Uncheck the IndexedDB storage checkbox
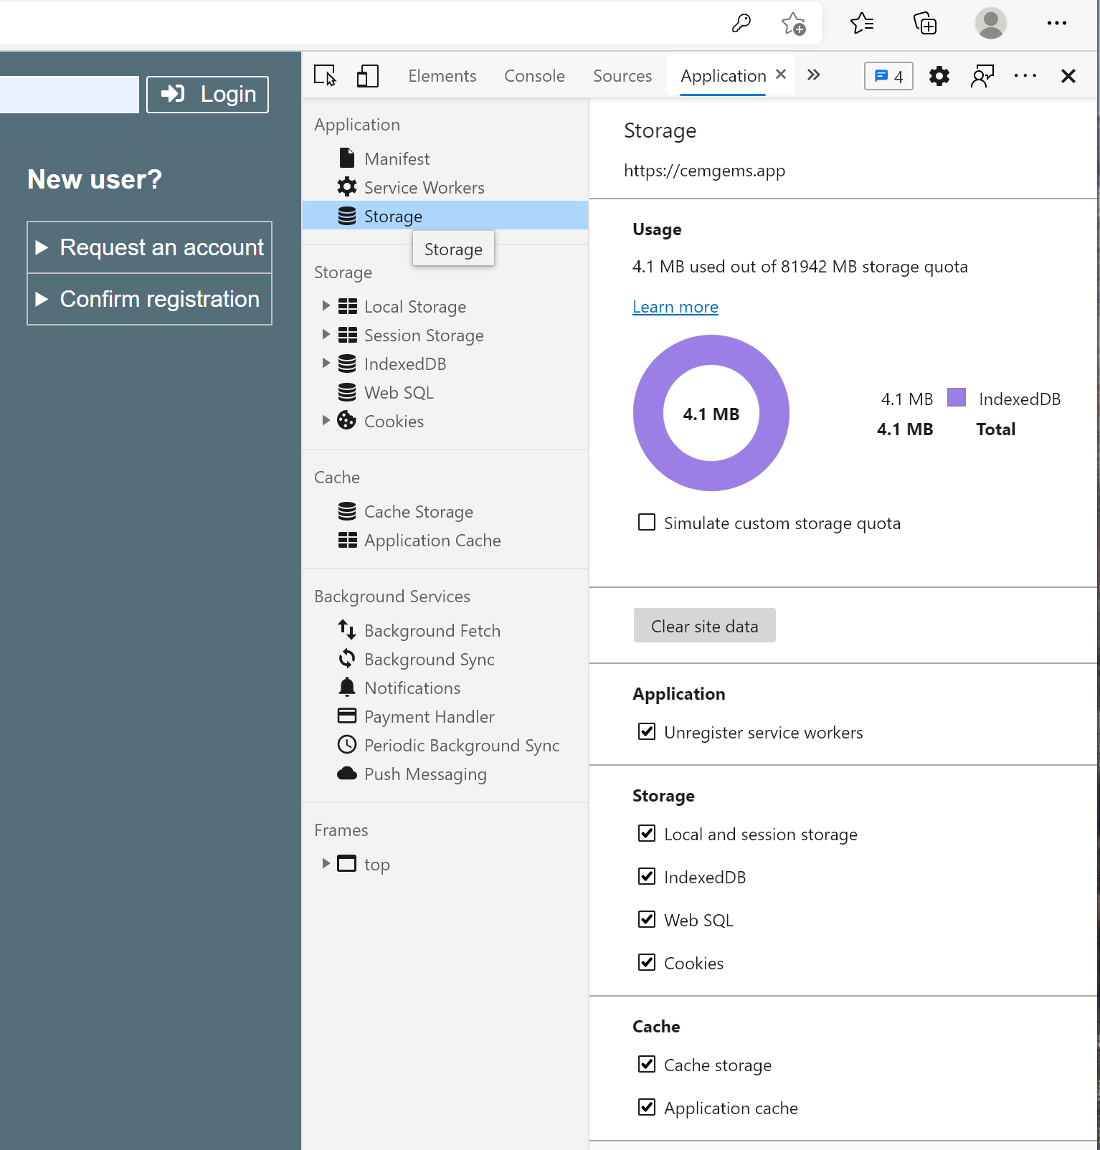 tap(647, 877)
